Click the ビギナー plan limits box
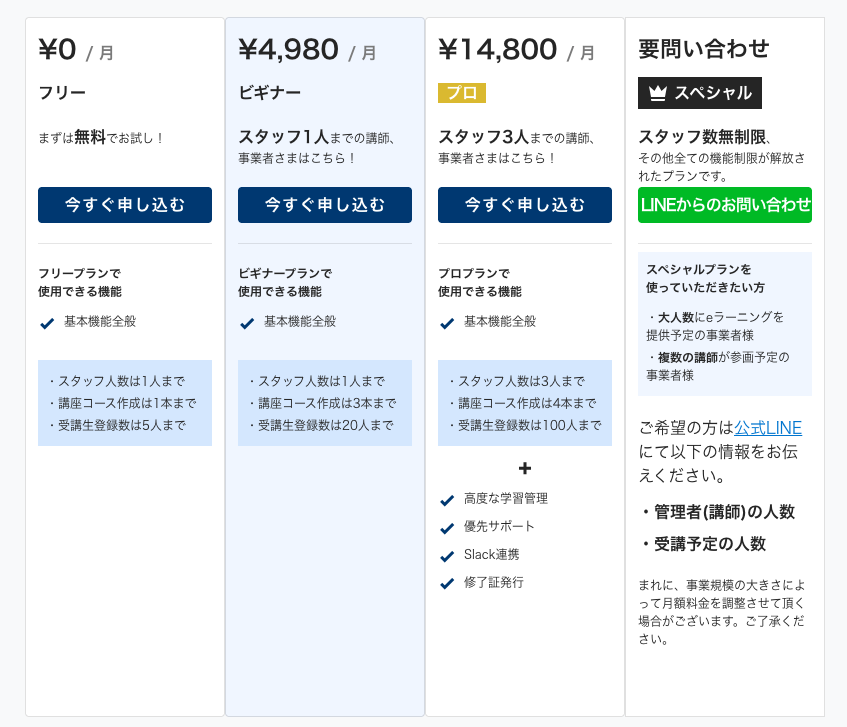Viewport: 847px width, 727px height. pos(325,403)
